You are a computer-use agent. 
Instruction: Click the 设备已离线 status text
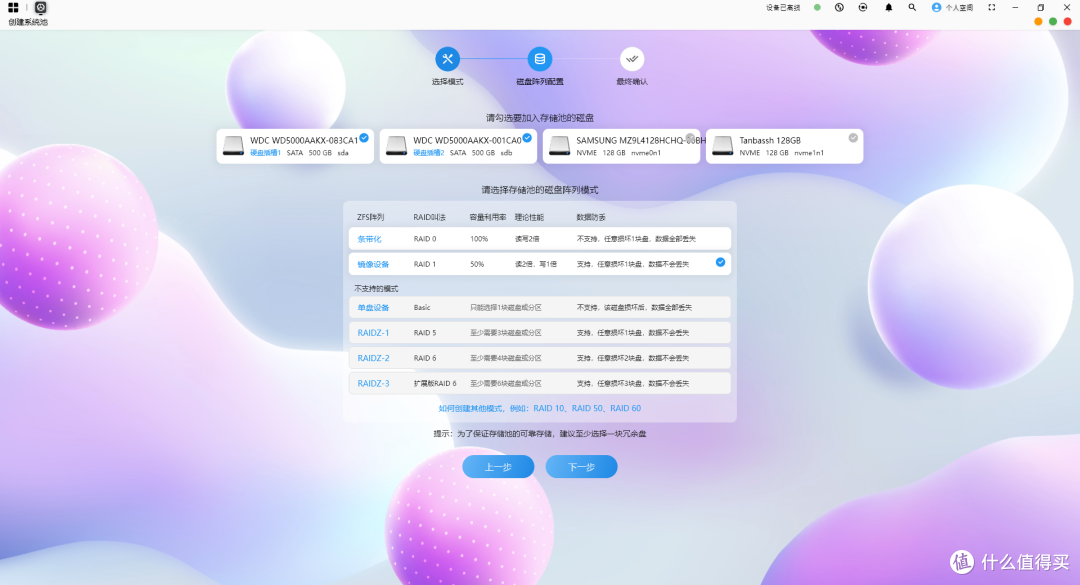click(x=783, y=8)
